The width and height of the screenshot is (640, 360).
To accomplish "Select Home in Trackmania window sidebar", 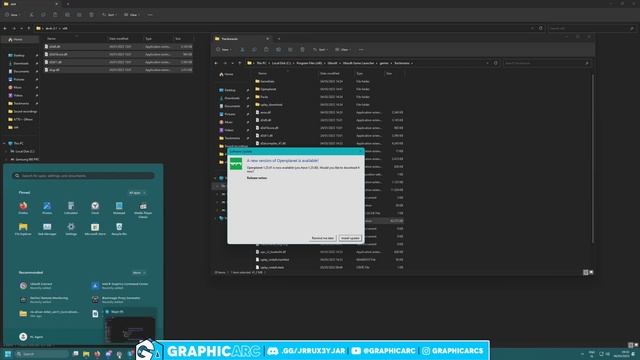I will click(x=227, y=74).
